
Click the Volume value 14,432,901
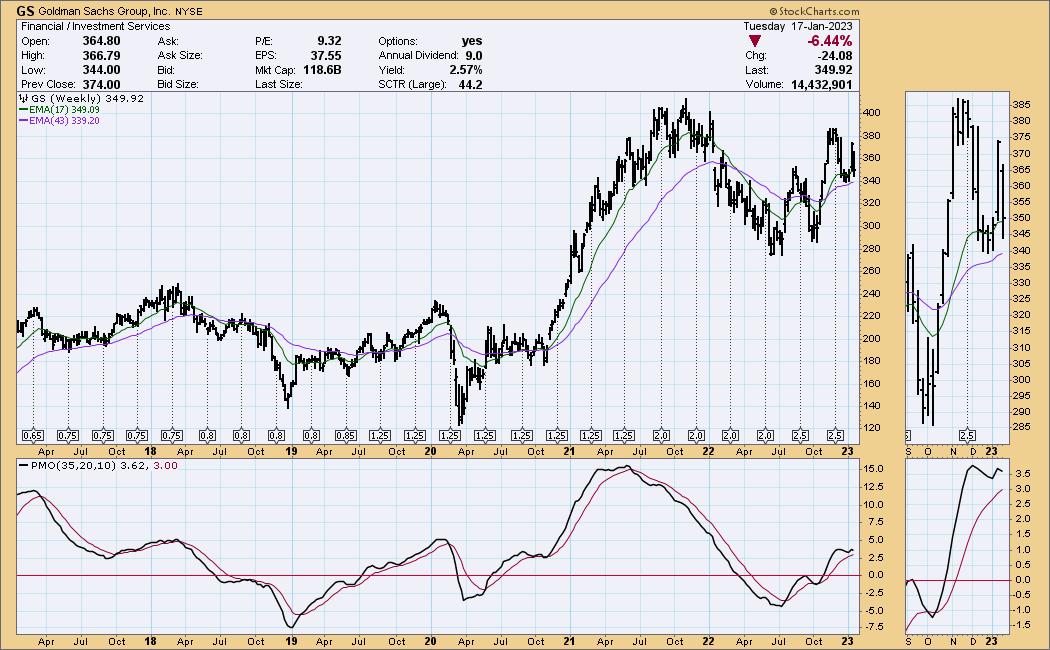click(822, 85)
